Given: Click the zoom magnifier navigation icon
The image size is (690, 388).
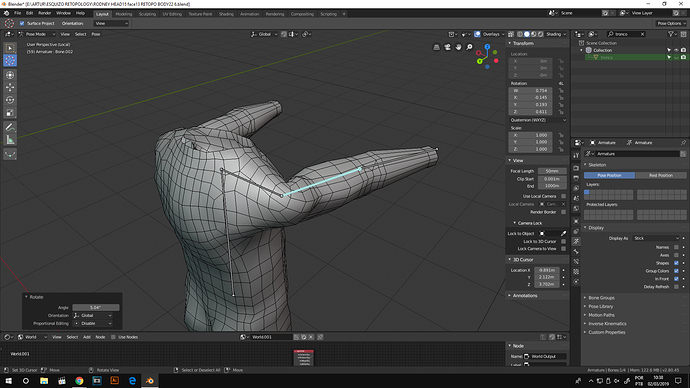Looking at the screenshot, I should click(x=470, y=47).
